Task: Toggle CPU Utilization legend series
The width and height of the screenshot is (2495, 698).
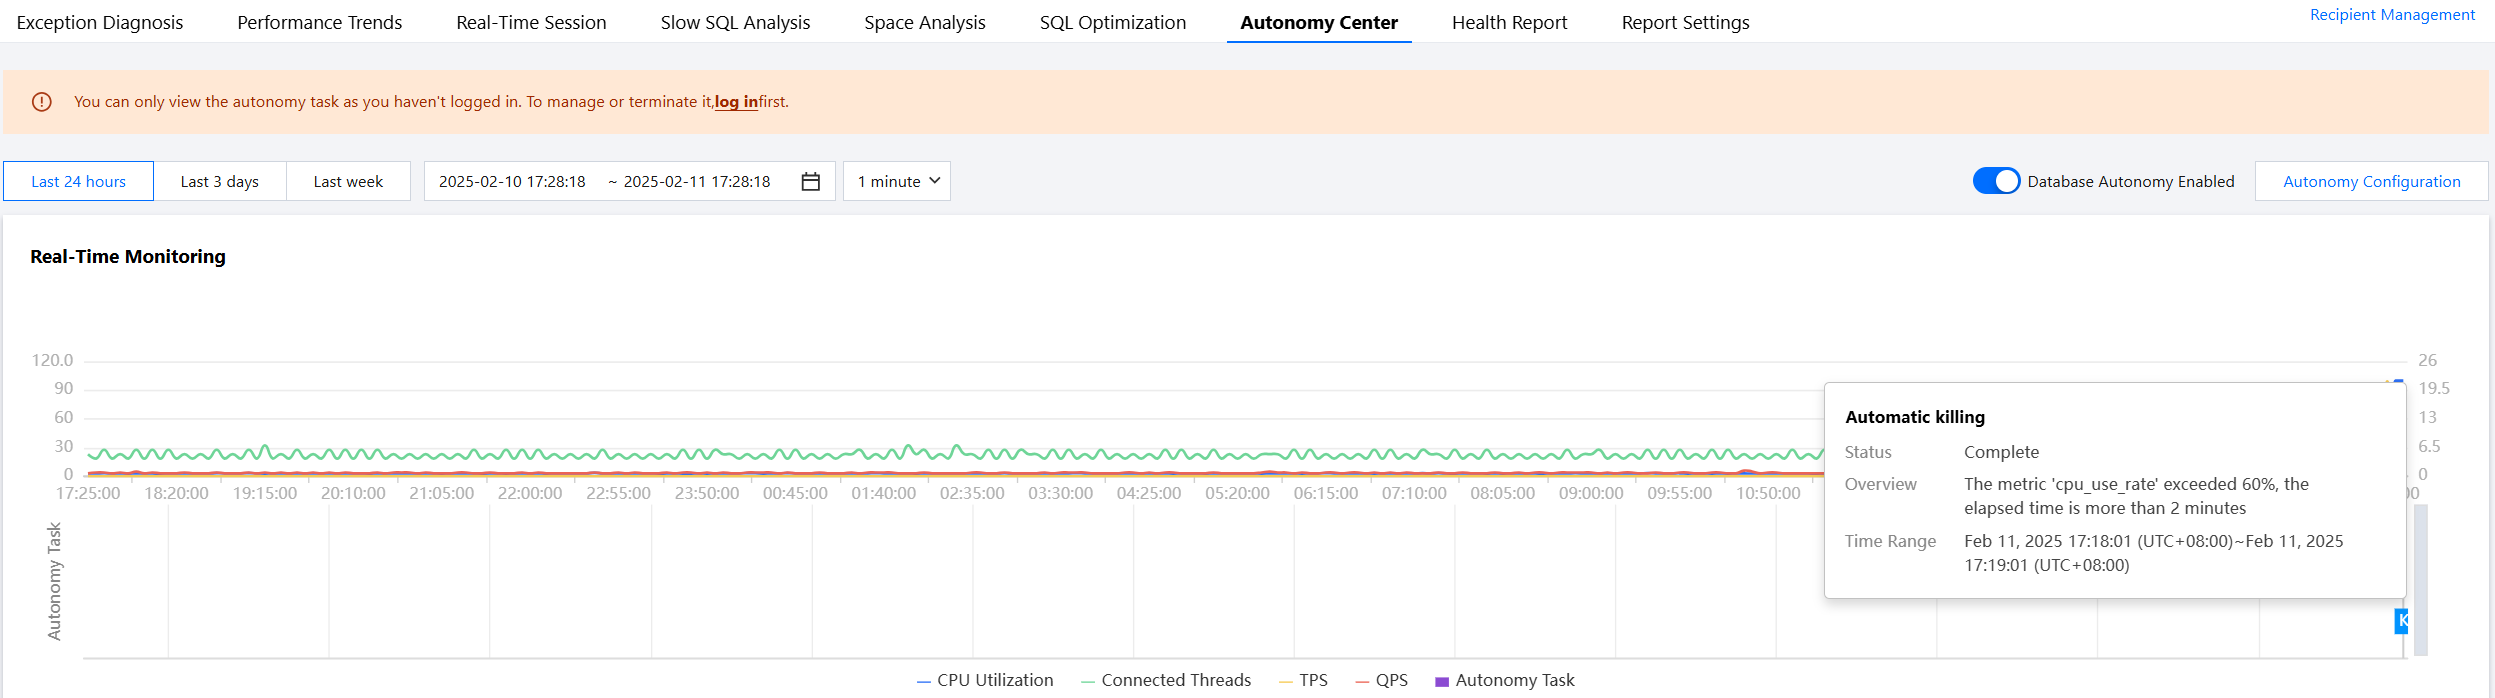Action: coord(984,680)
